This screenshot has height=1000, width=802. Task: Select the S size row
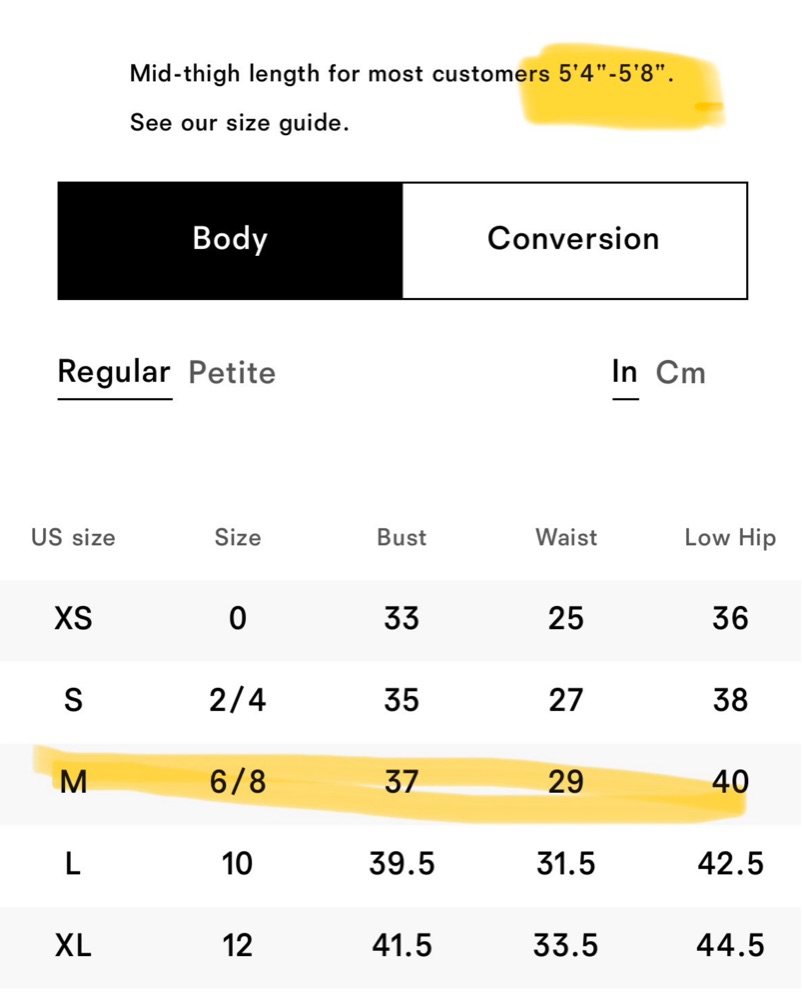tap(401, 702)
